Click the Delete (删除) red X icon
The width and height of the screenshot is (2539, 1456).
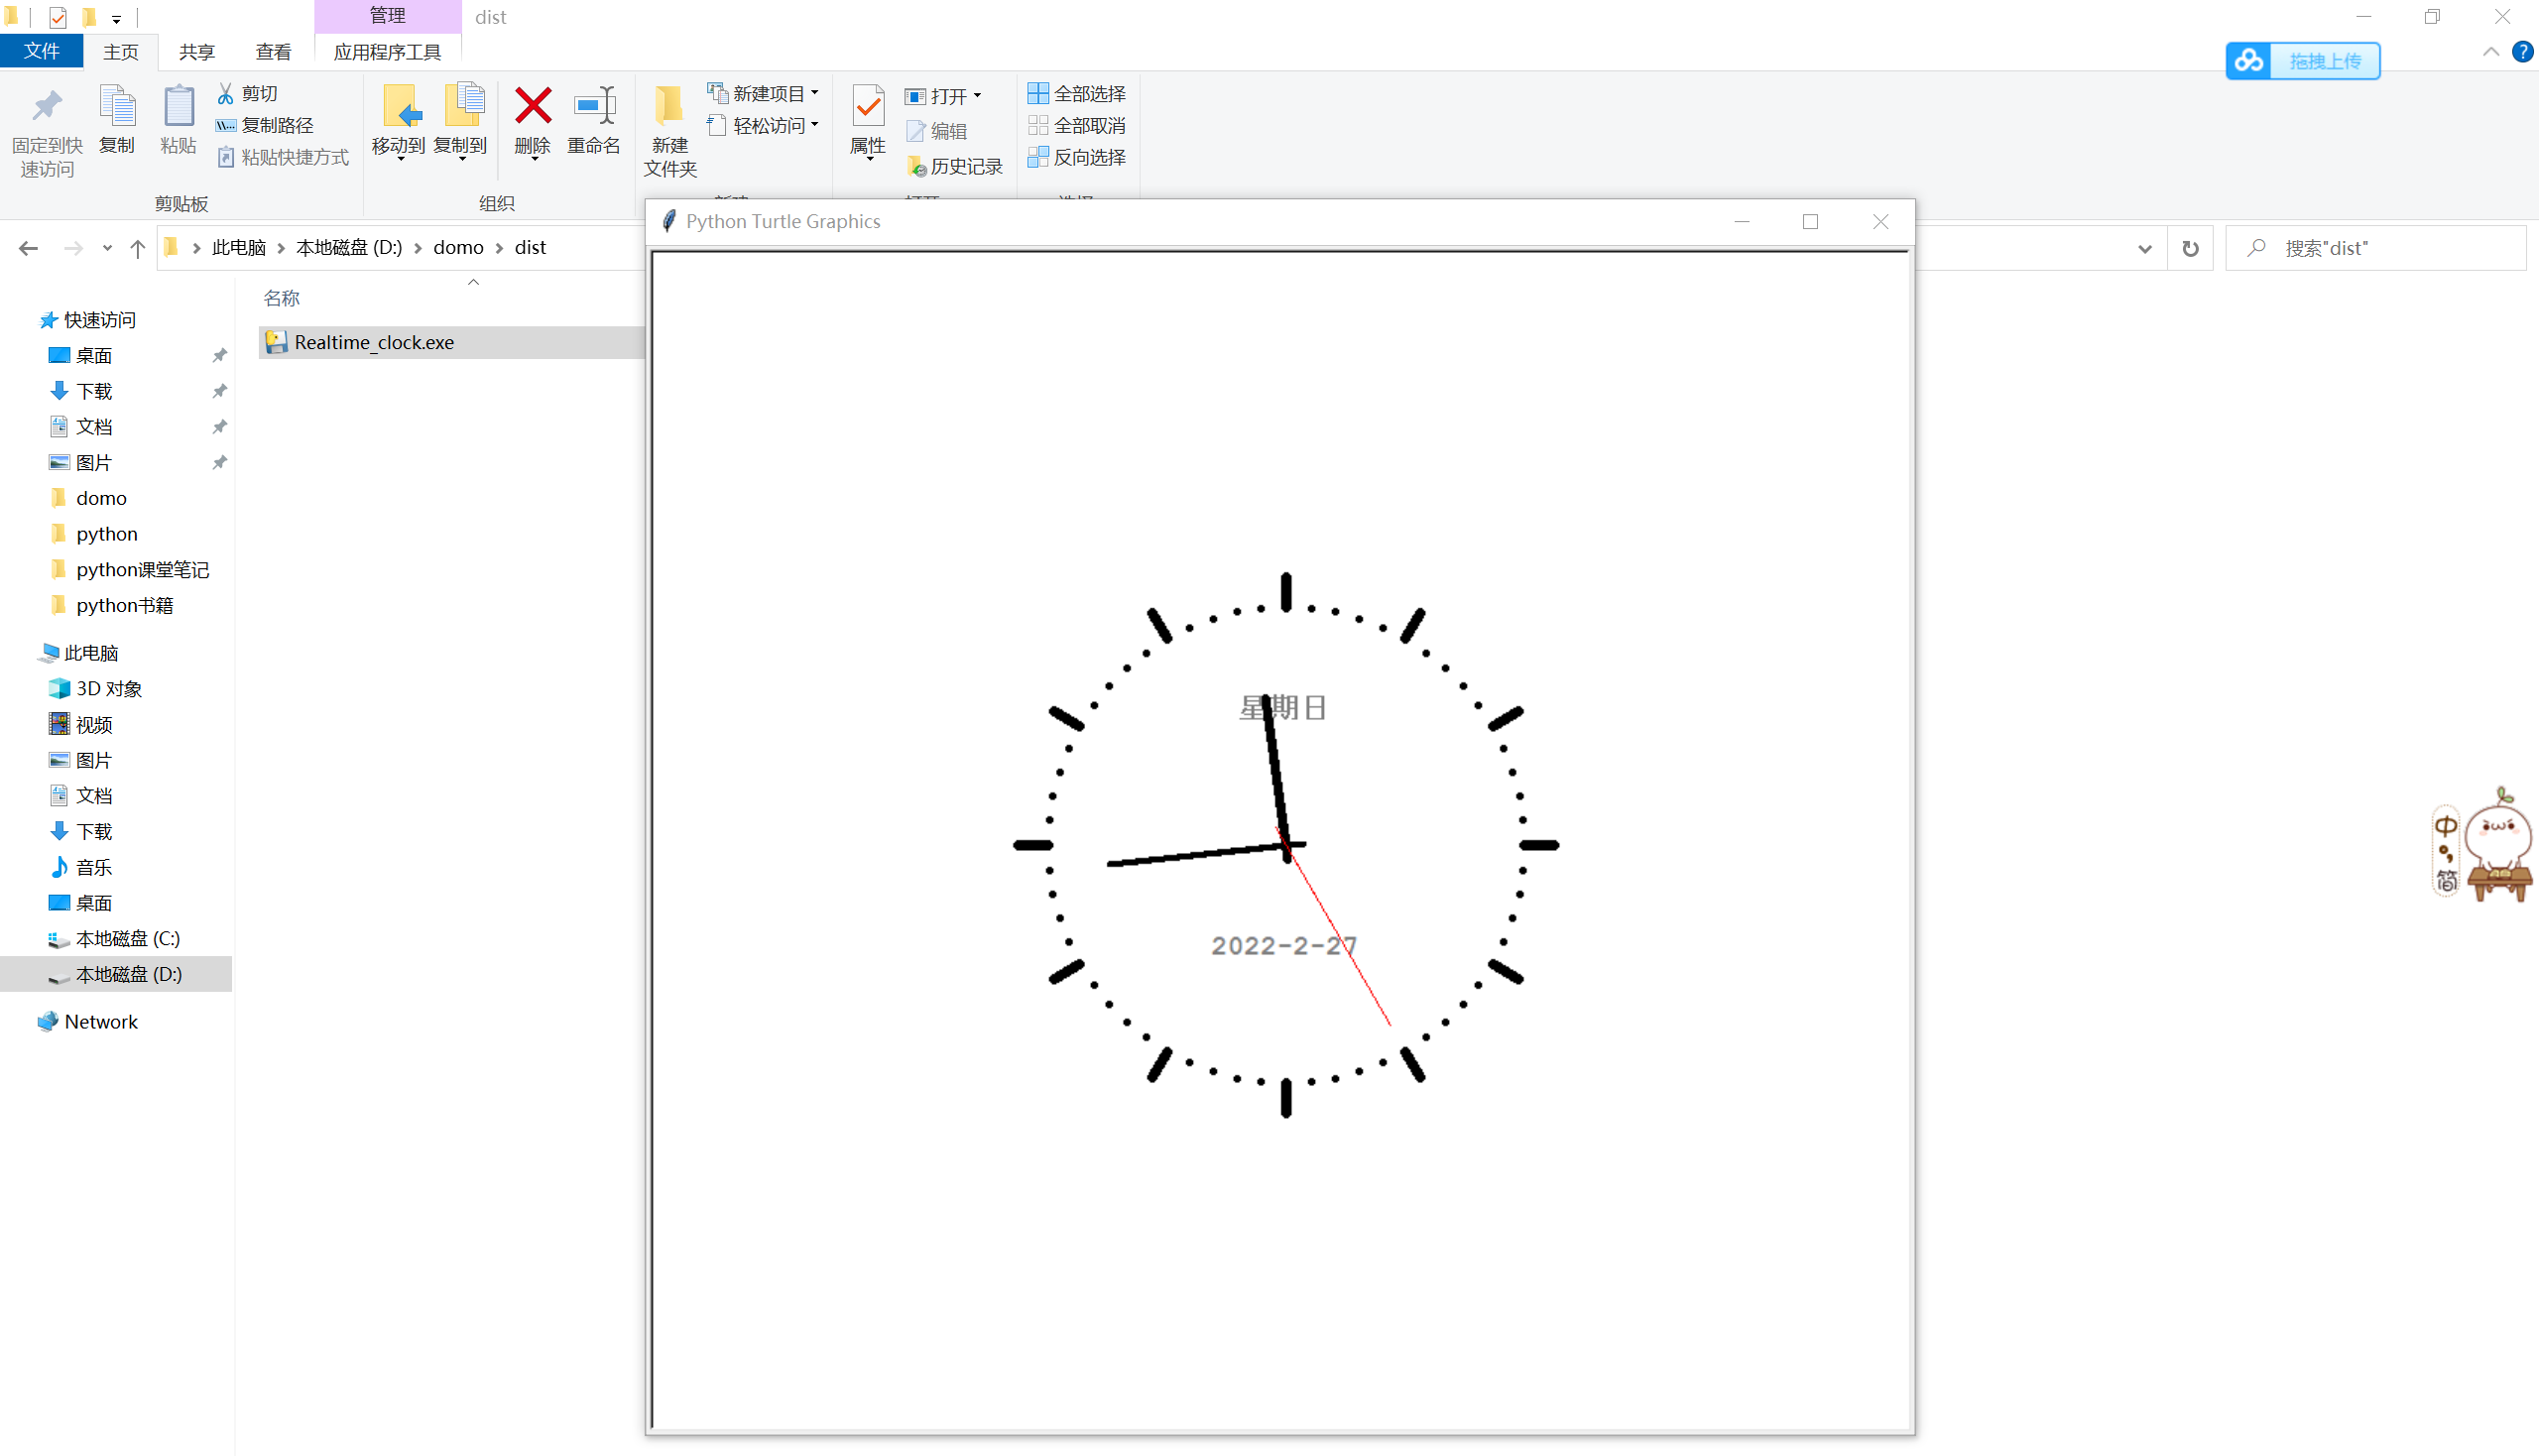point(532,107)
